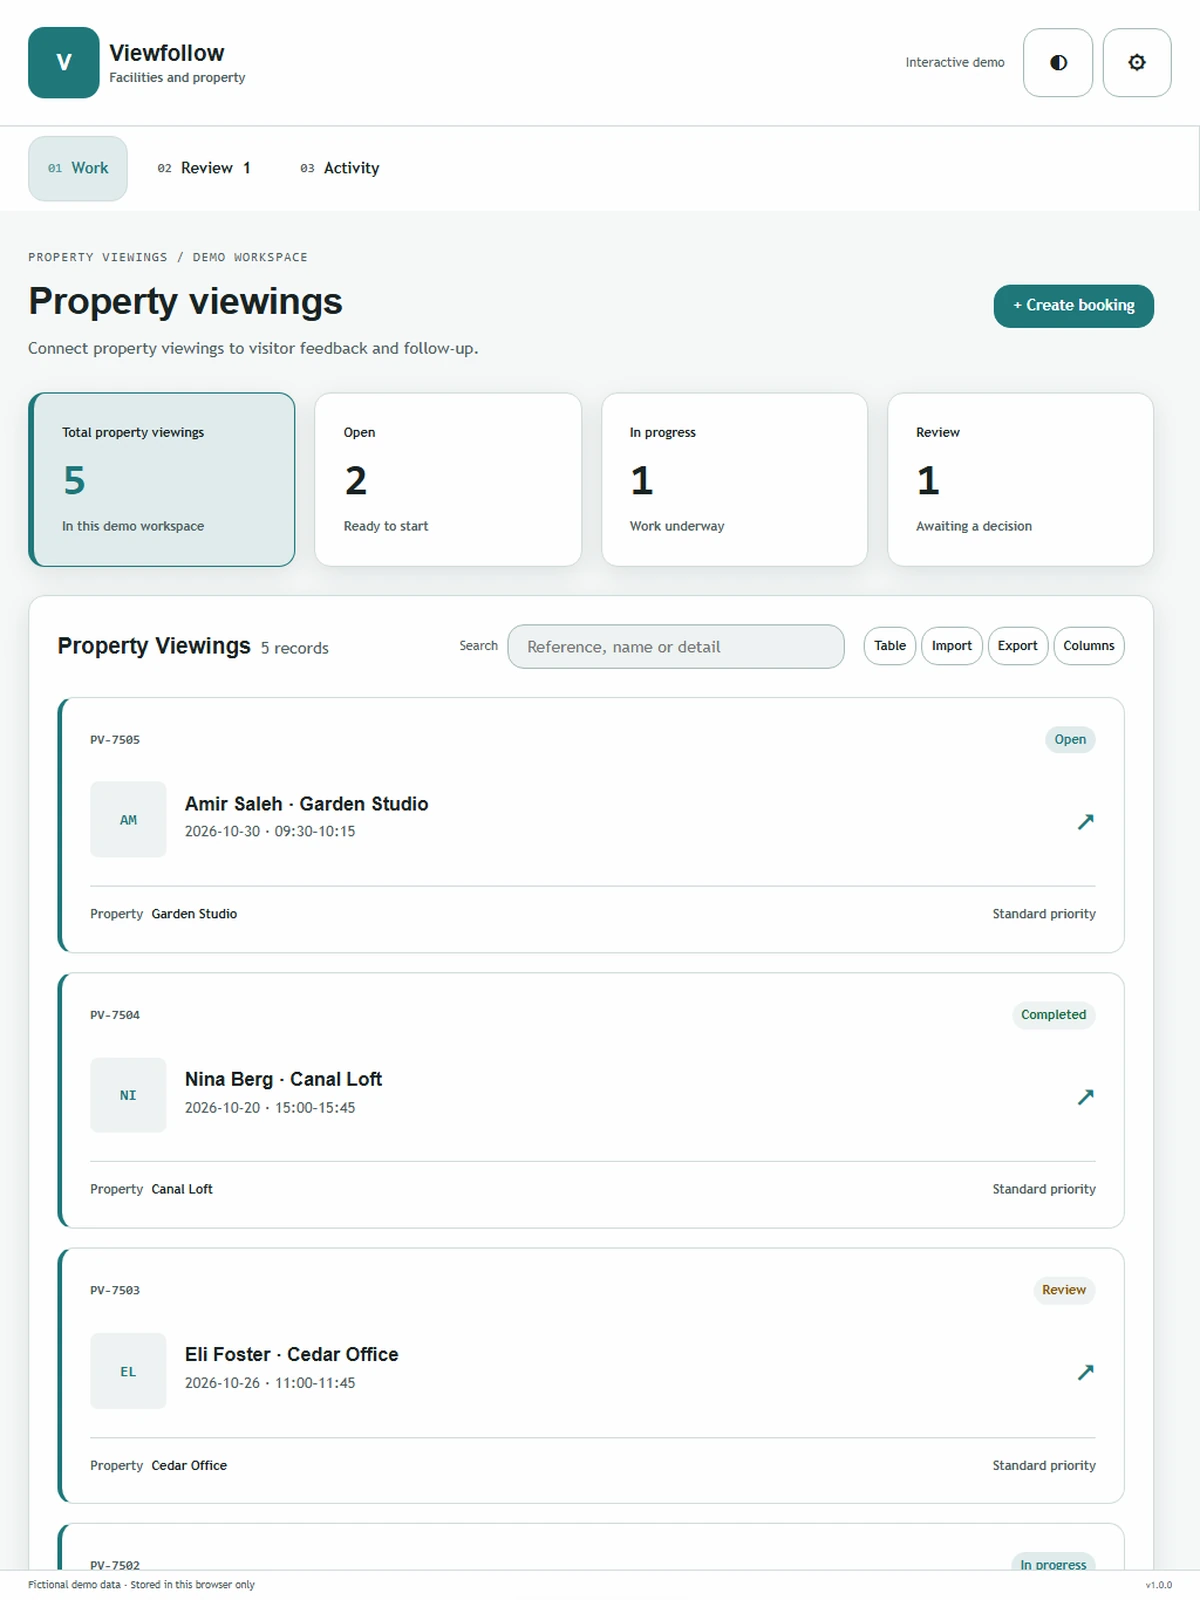The height and width of the screenshot is (1600, 1200).
Task: Open the settings gear button
Action: (1137, 62)
